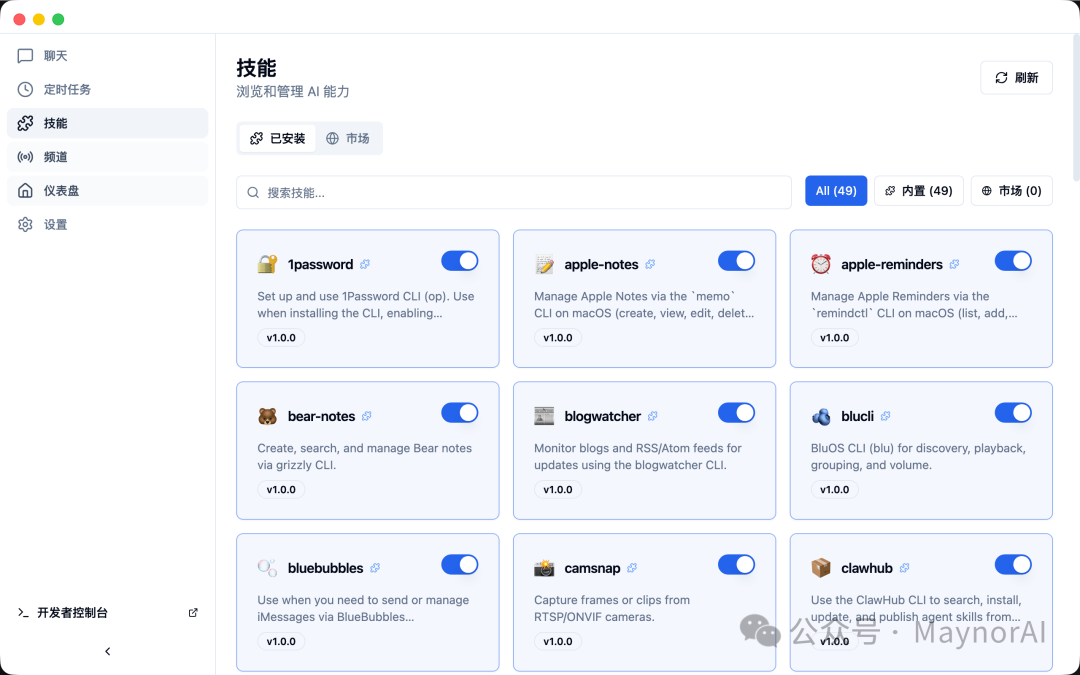Toggle the blogwatcher skill off
The width and height of the screenshot is (1080, 675).
[x=736, y=412]
